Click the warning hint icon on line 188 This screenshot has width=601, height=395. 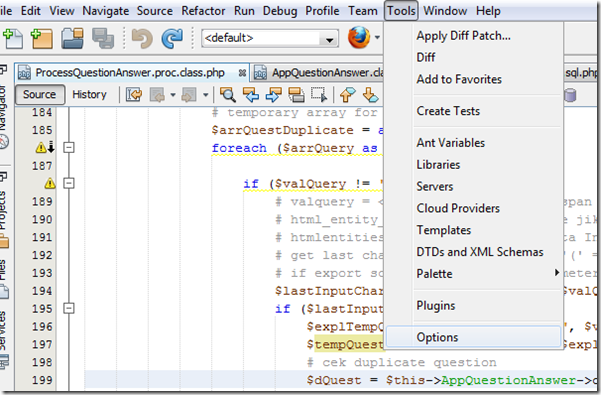coord(50,184)
